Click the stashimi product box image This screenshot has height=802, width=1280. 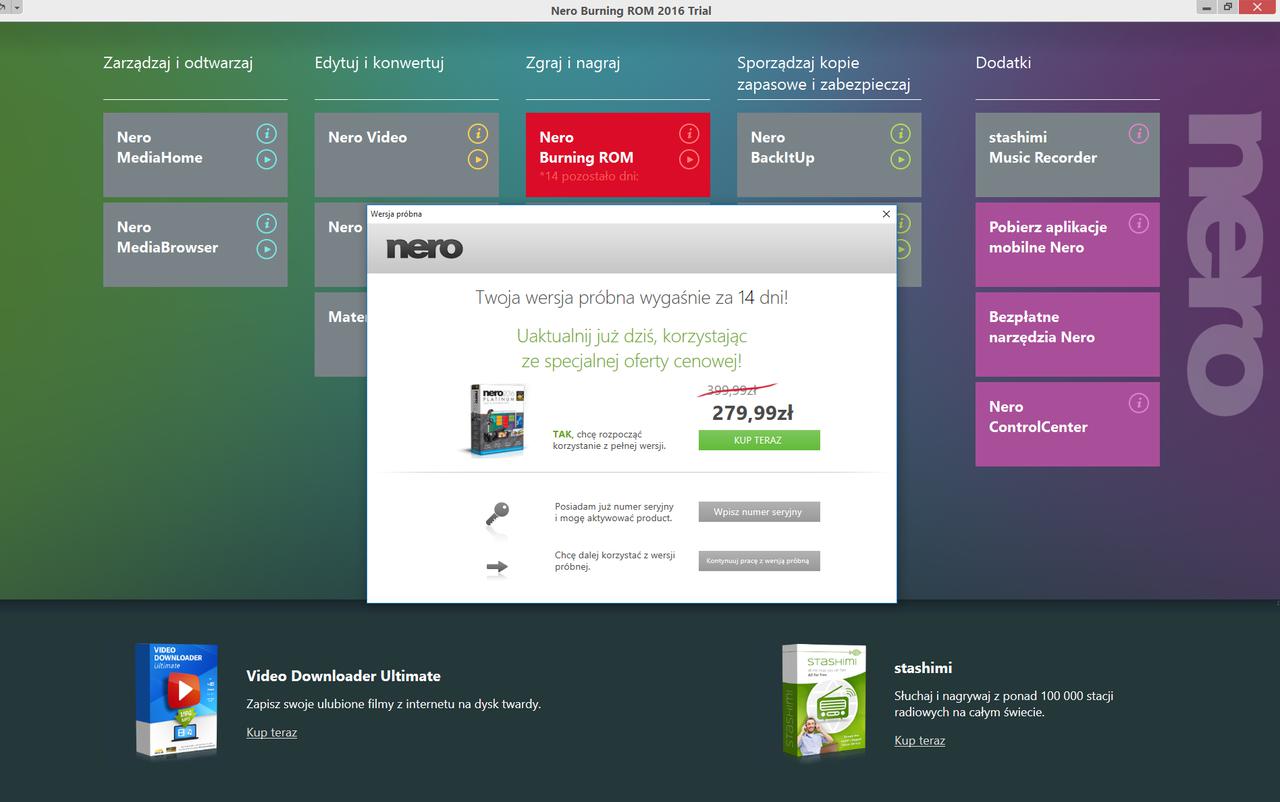coord(823,700)
